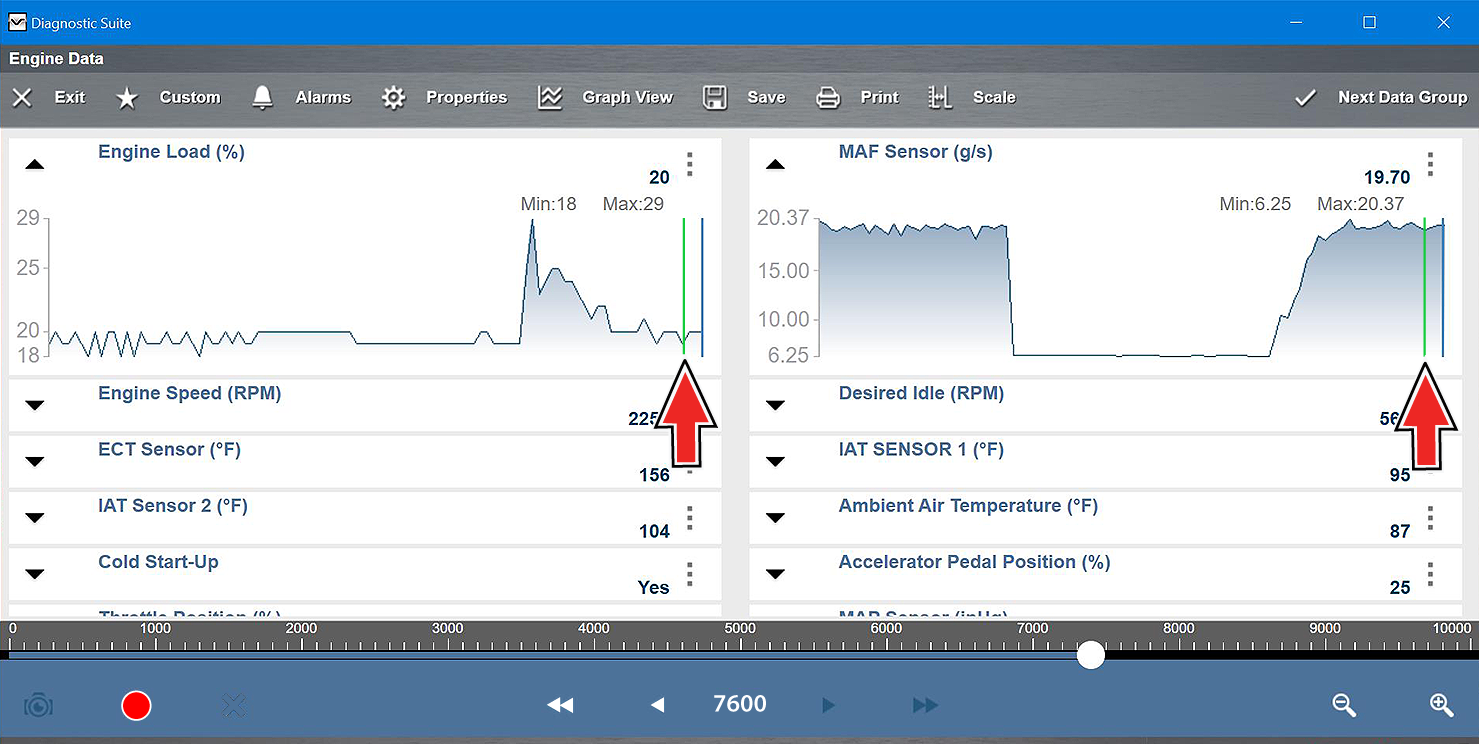Open Properties gear icon
The height and width of the screenshot is (744, 1479).
(x=394, y=97)
